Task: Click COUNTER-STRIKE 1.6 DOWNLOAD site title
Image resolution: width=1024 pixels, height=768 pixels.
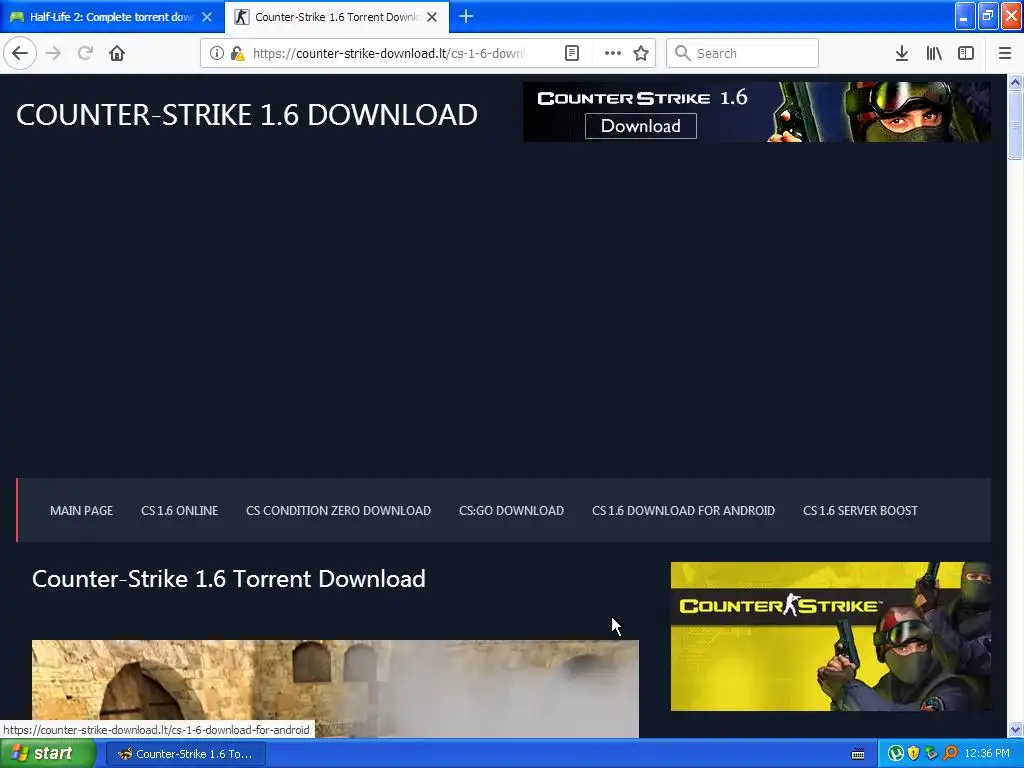Action: pos(247,115)
